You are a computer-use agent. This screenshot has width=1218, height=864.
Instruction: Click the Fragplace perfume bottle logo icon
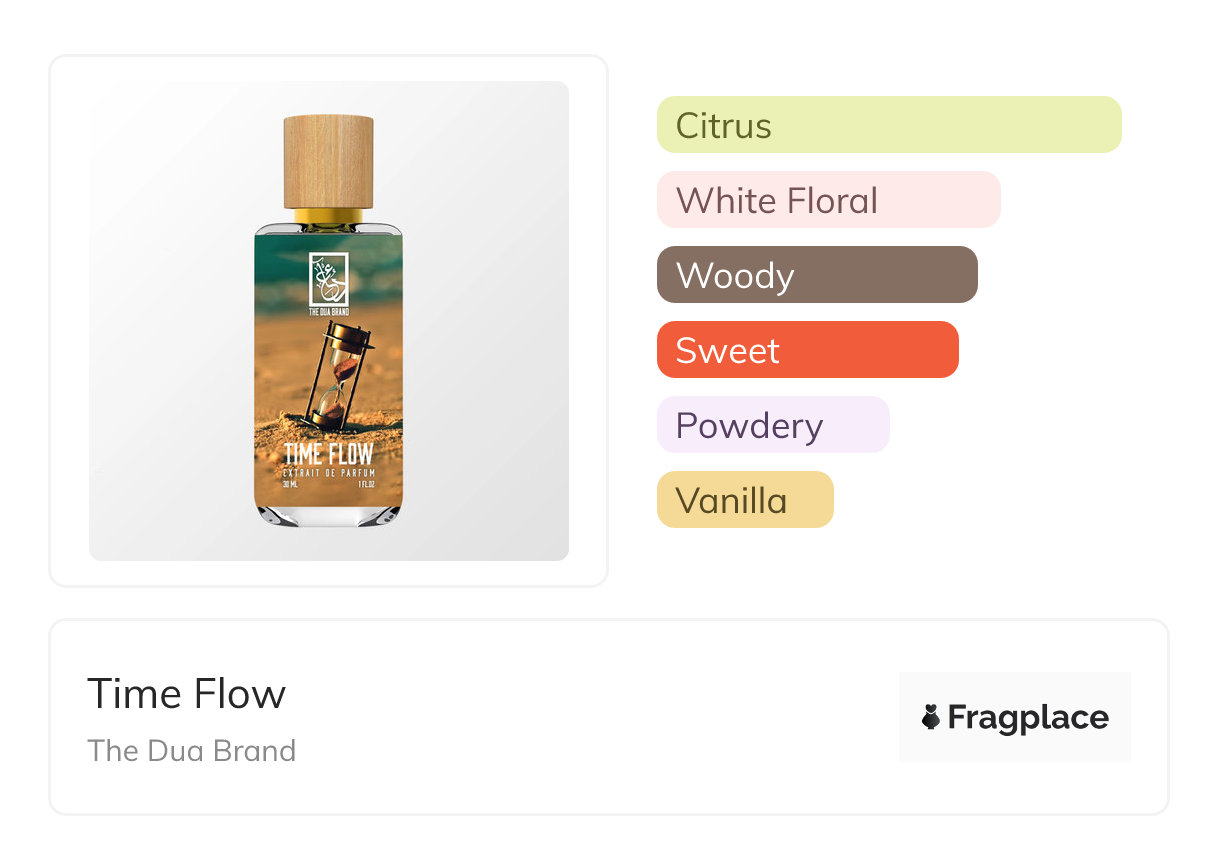coord(931,717)
